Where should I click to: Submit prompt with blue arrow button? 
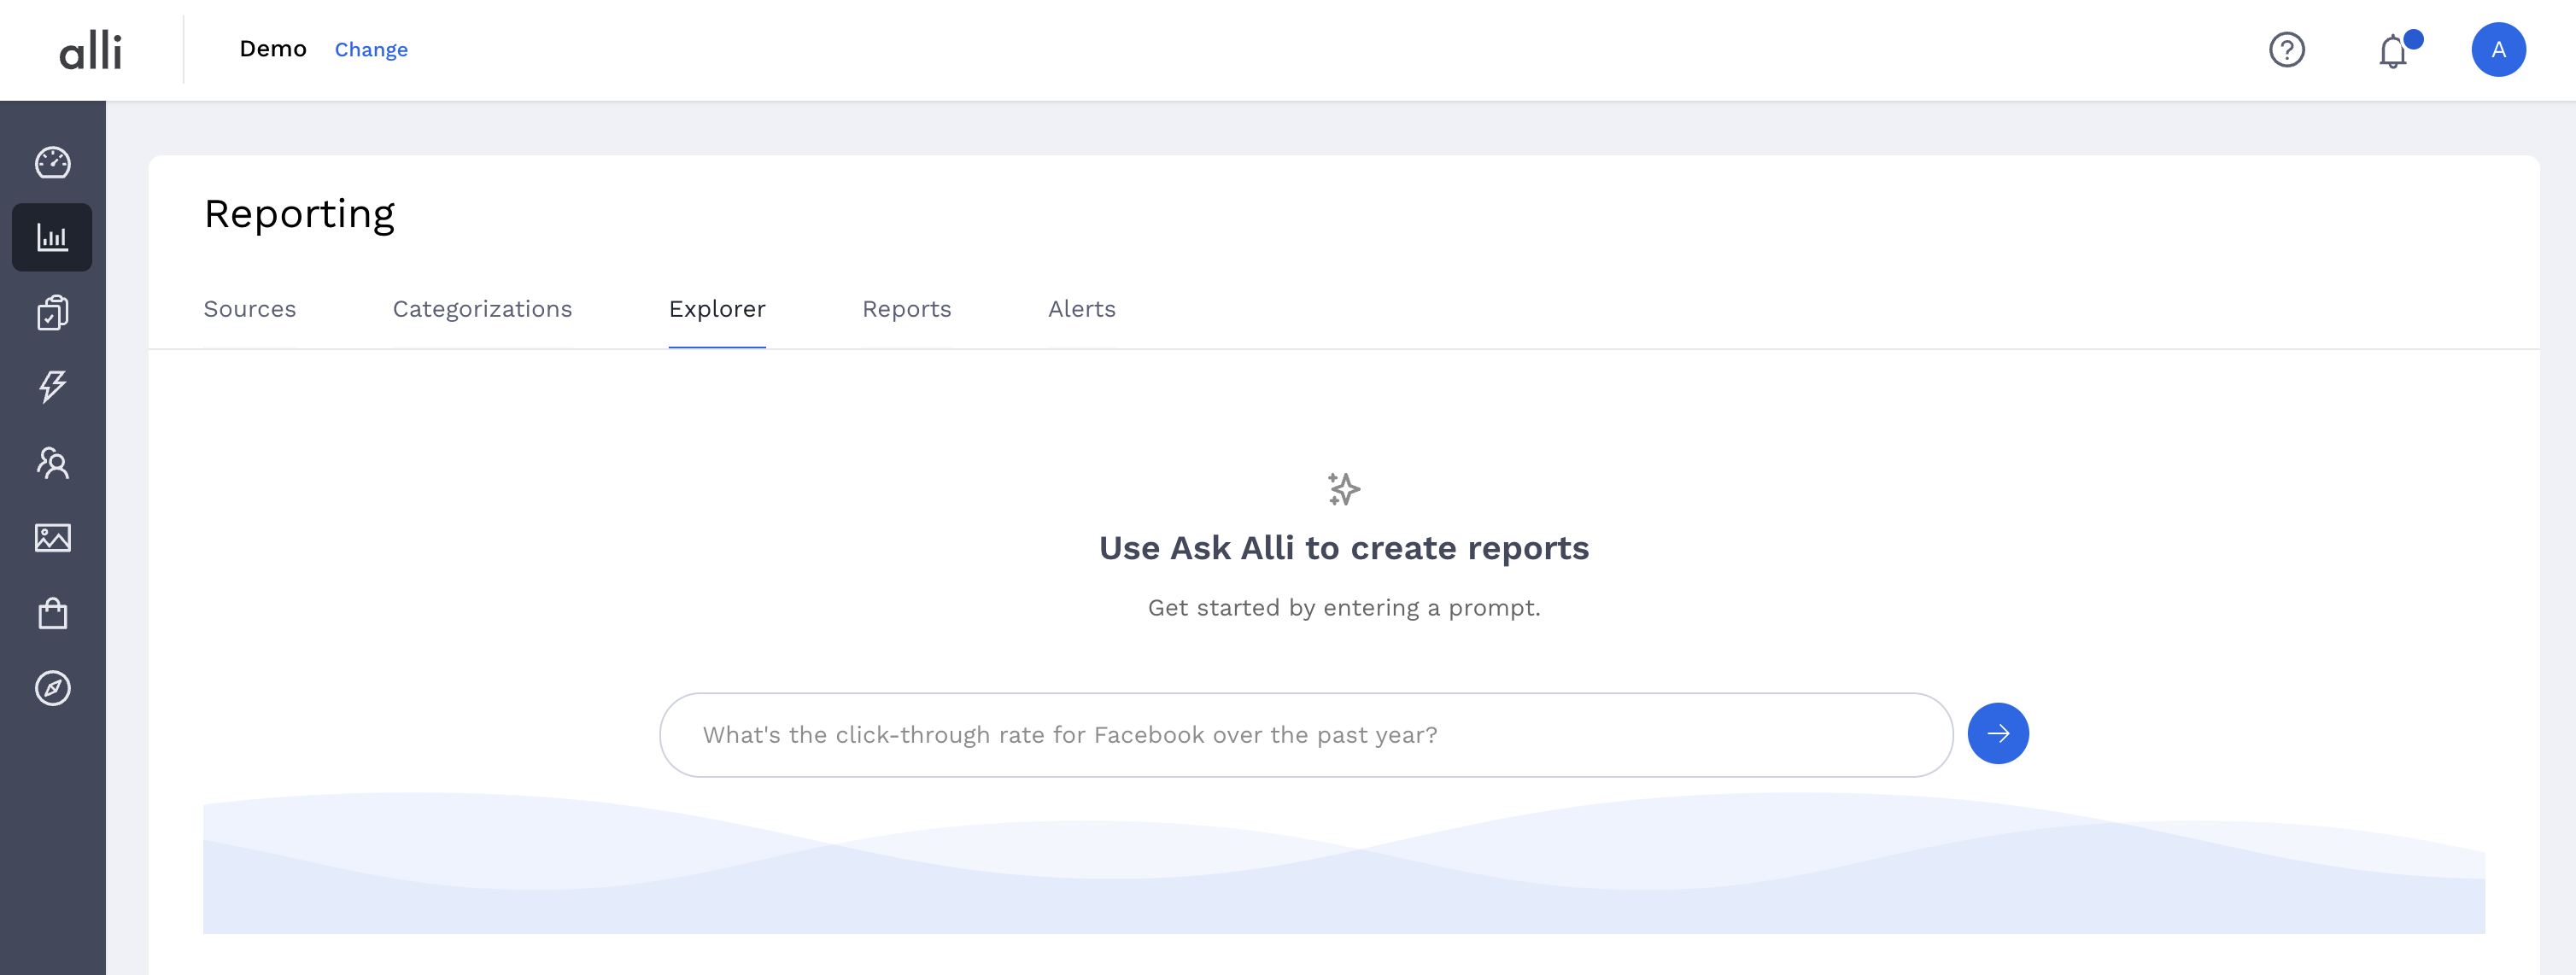(x=1997, y=733)
